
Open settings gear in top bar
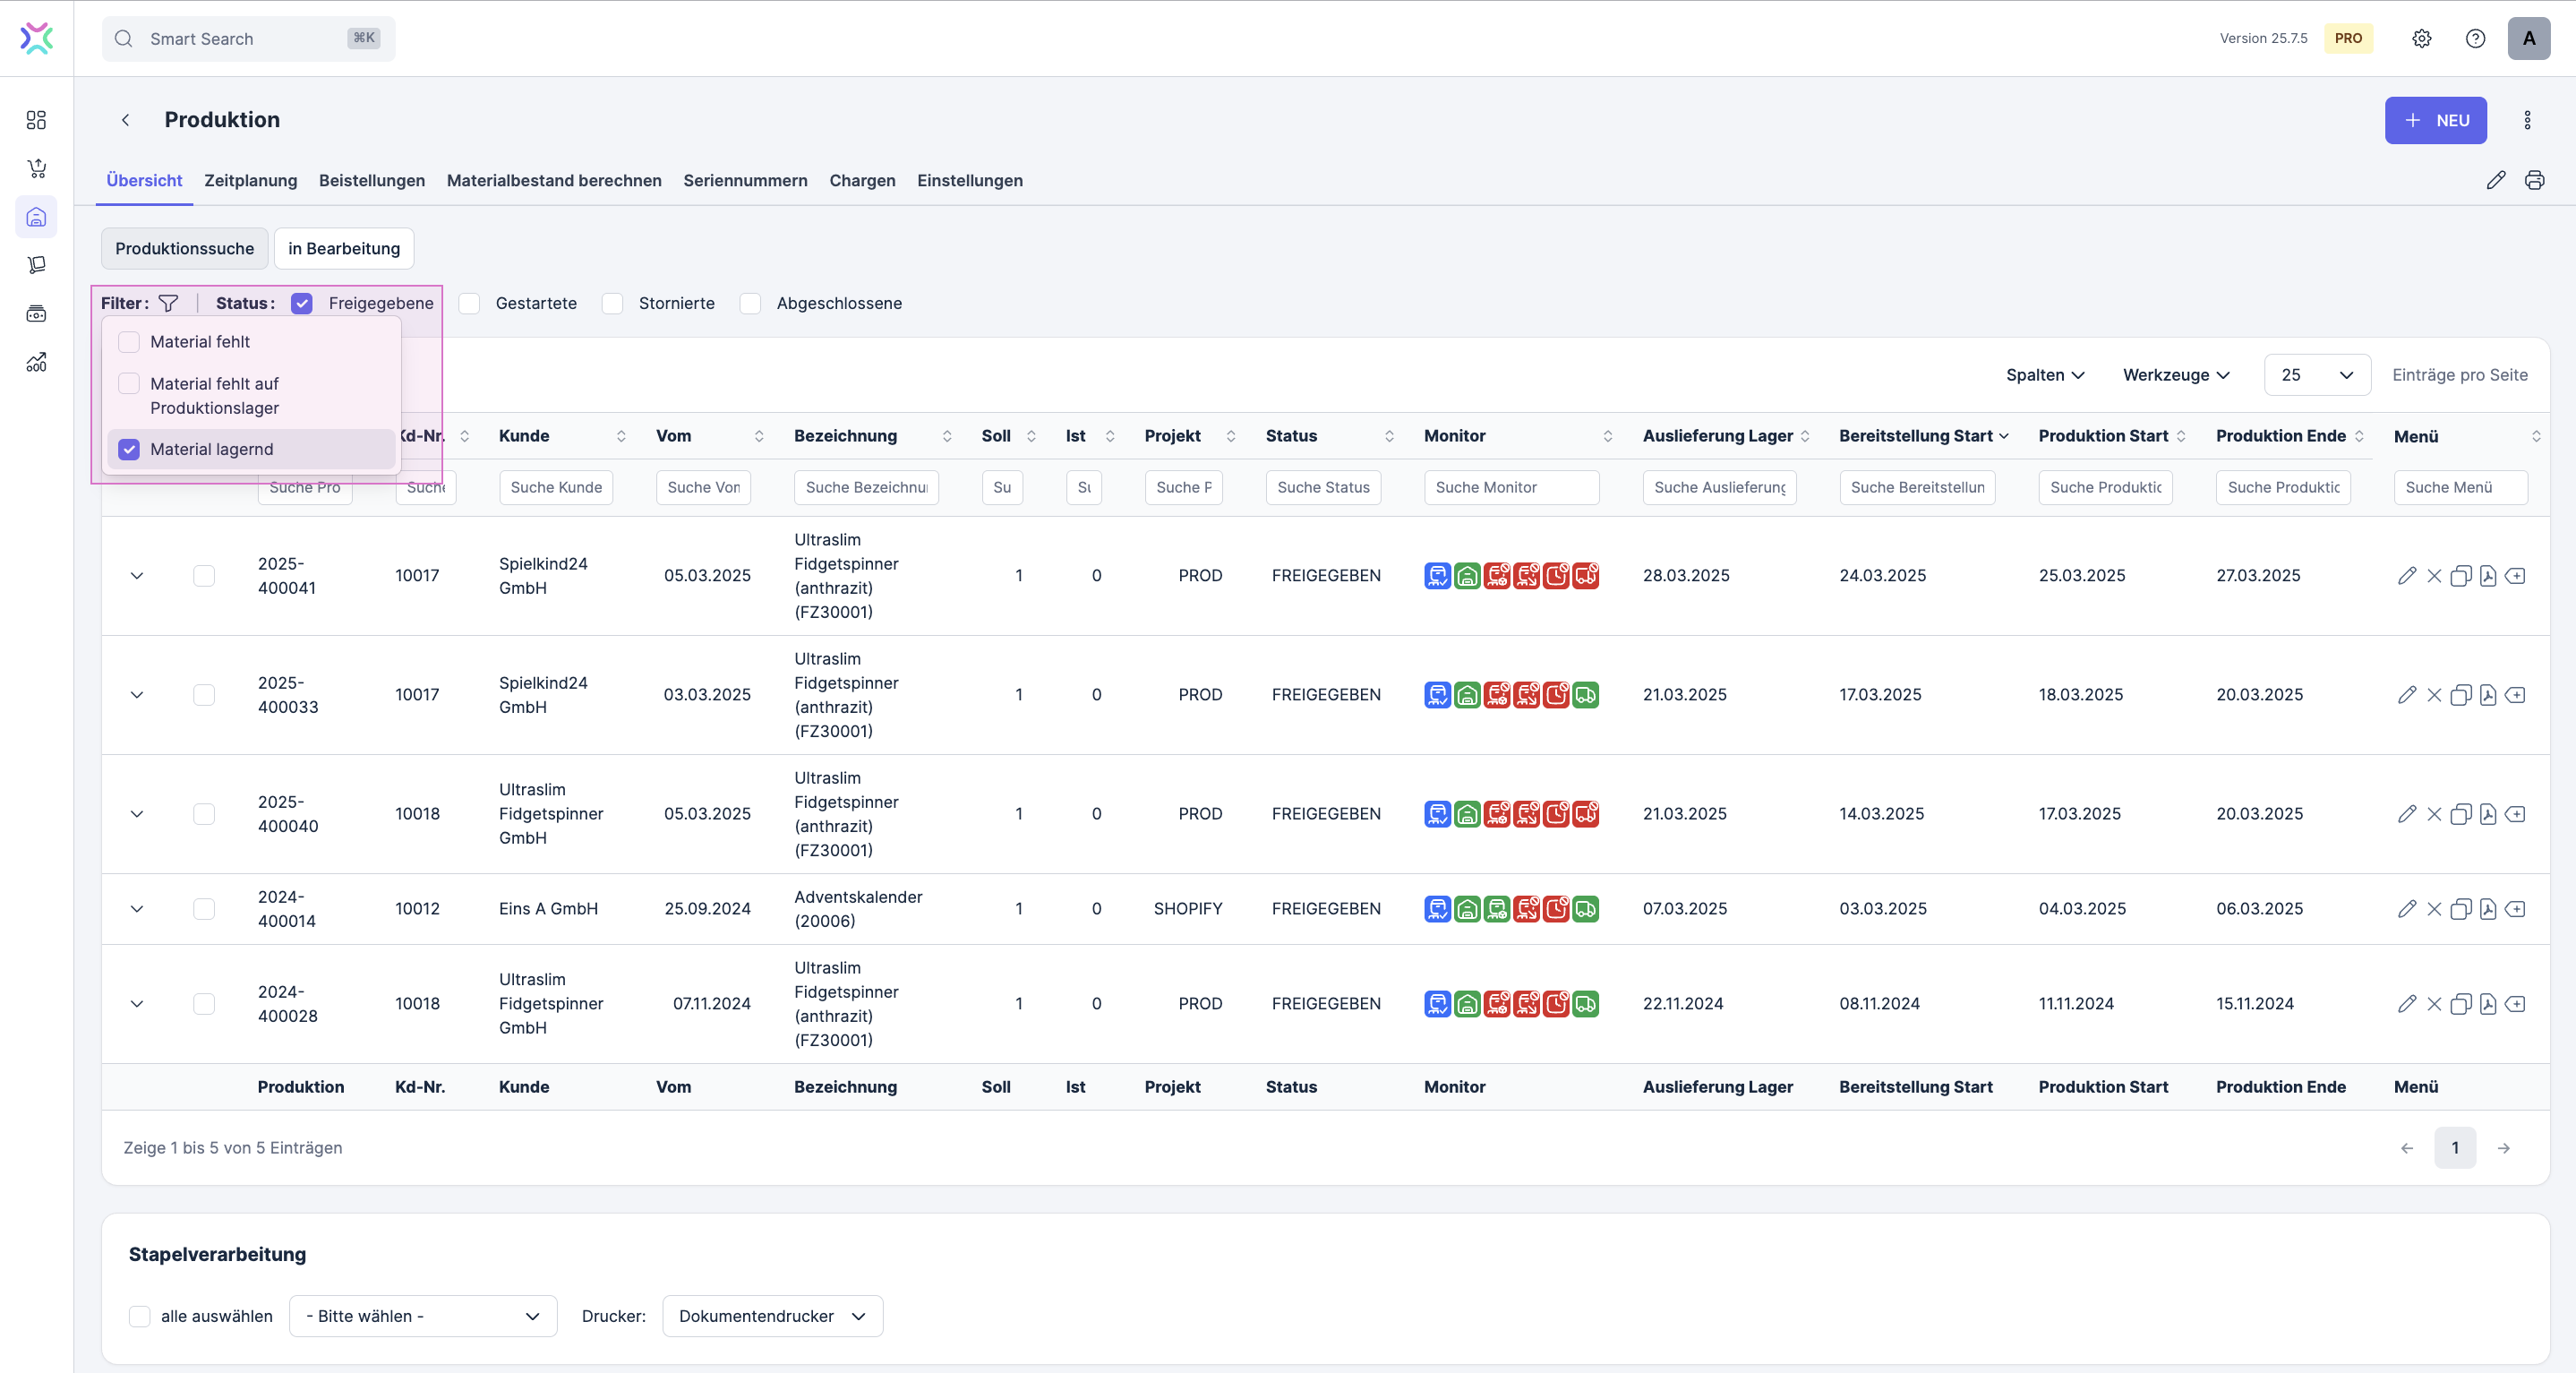2421,38
